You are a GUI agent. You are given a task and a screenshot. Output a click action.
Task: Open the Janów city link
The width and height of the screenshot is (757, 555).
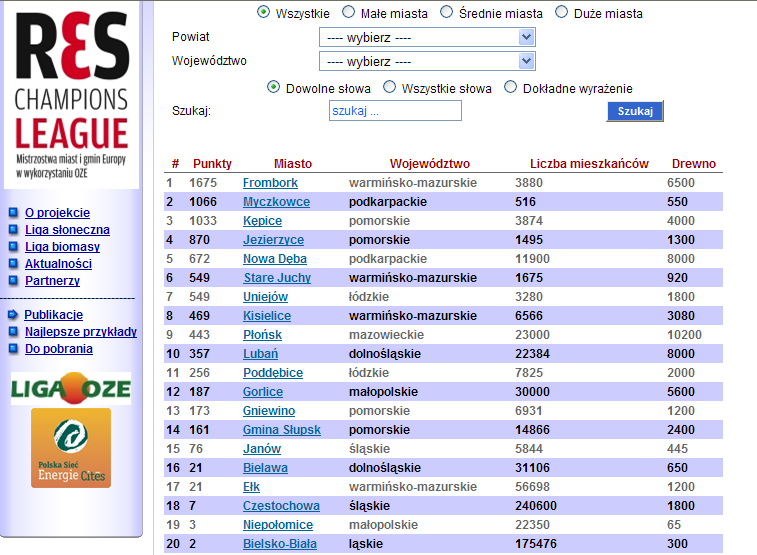point(262,449)
